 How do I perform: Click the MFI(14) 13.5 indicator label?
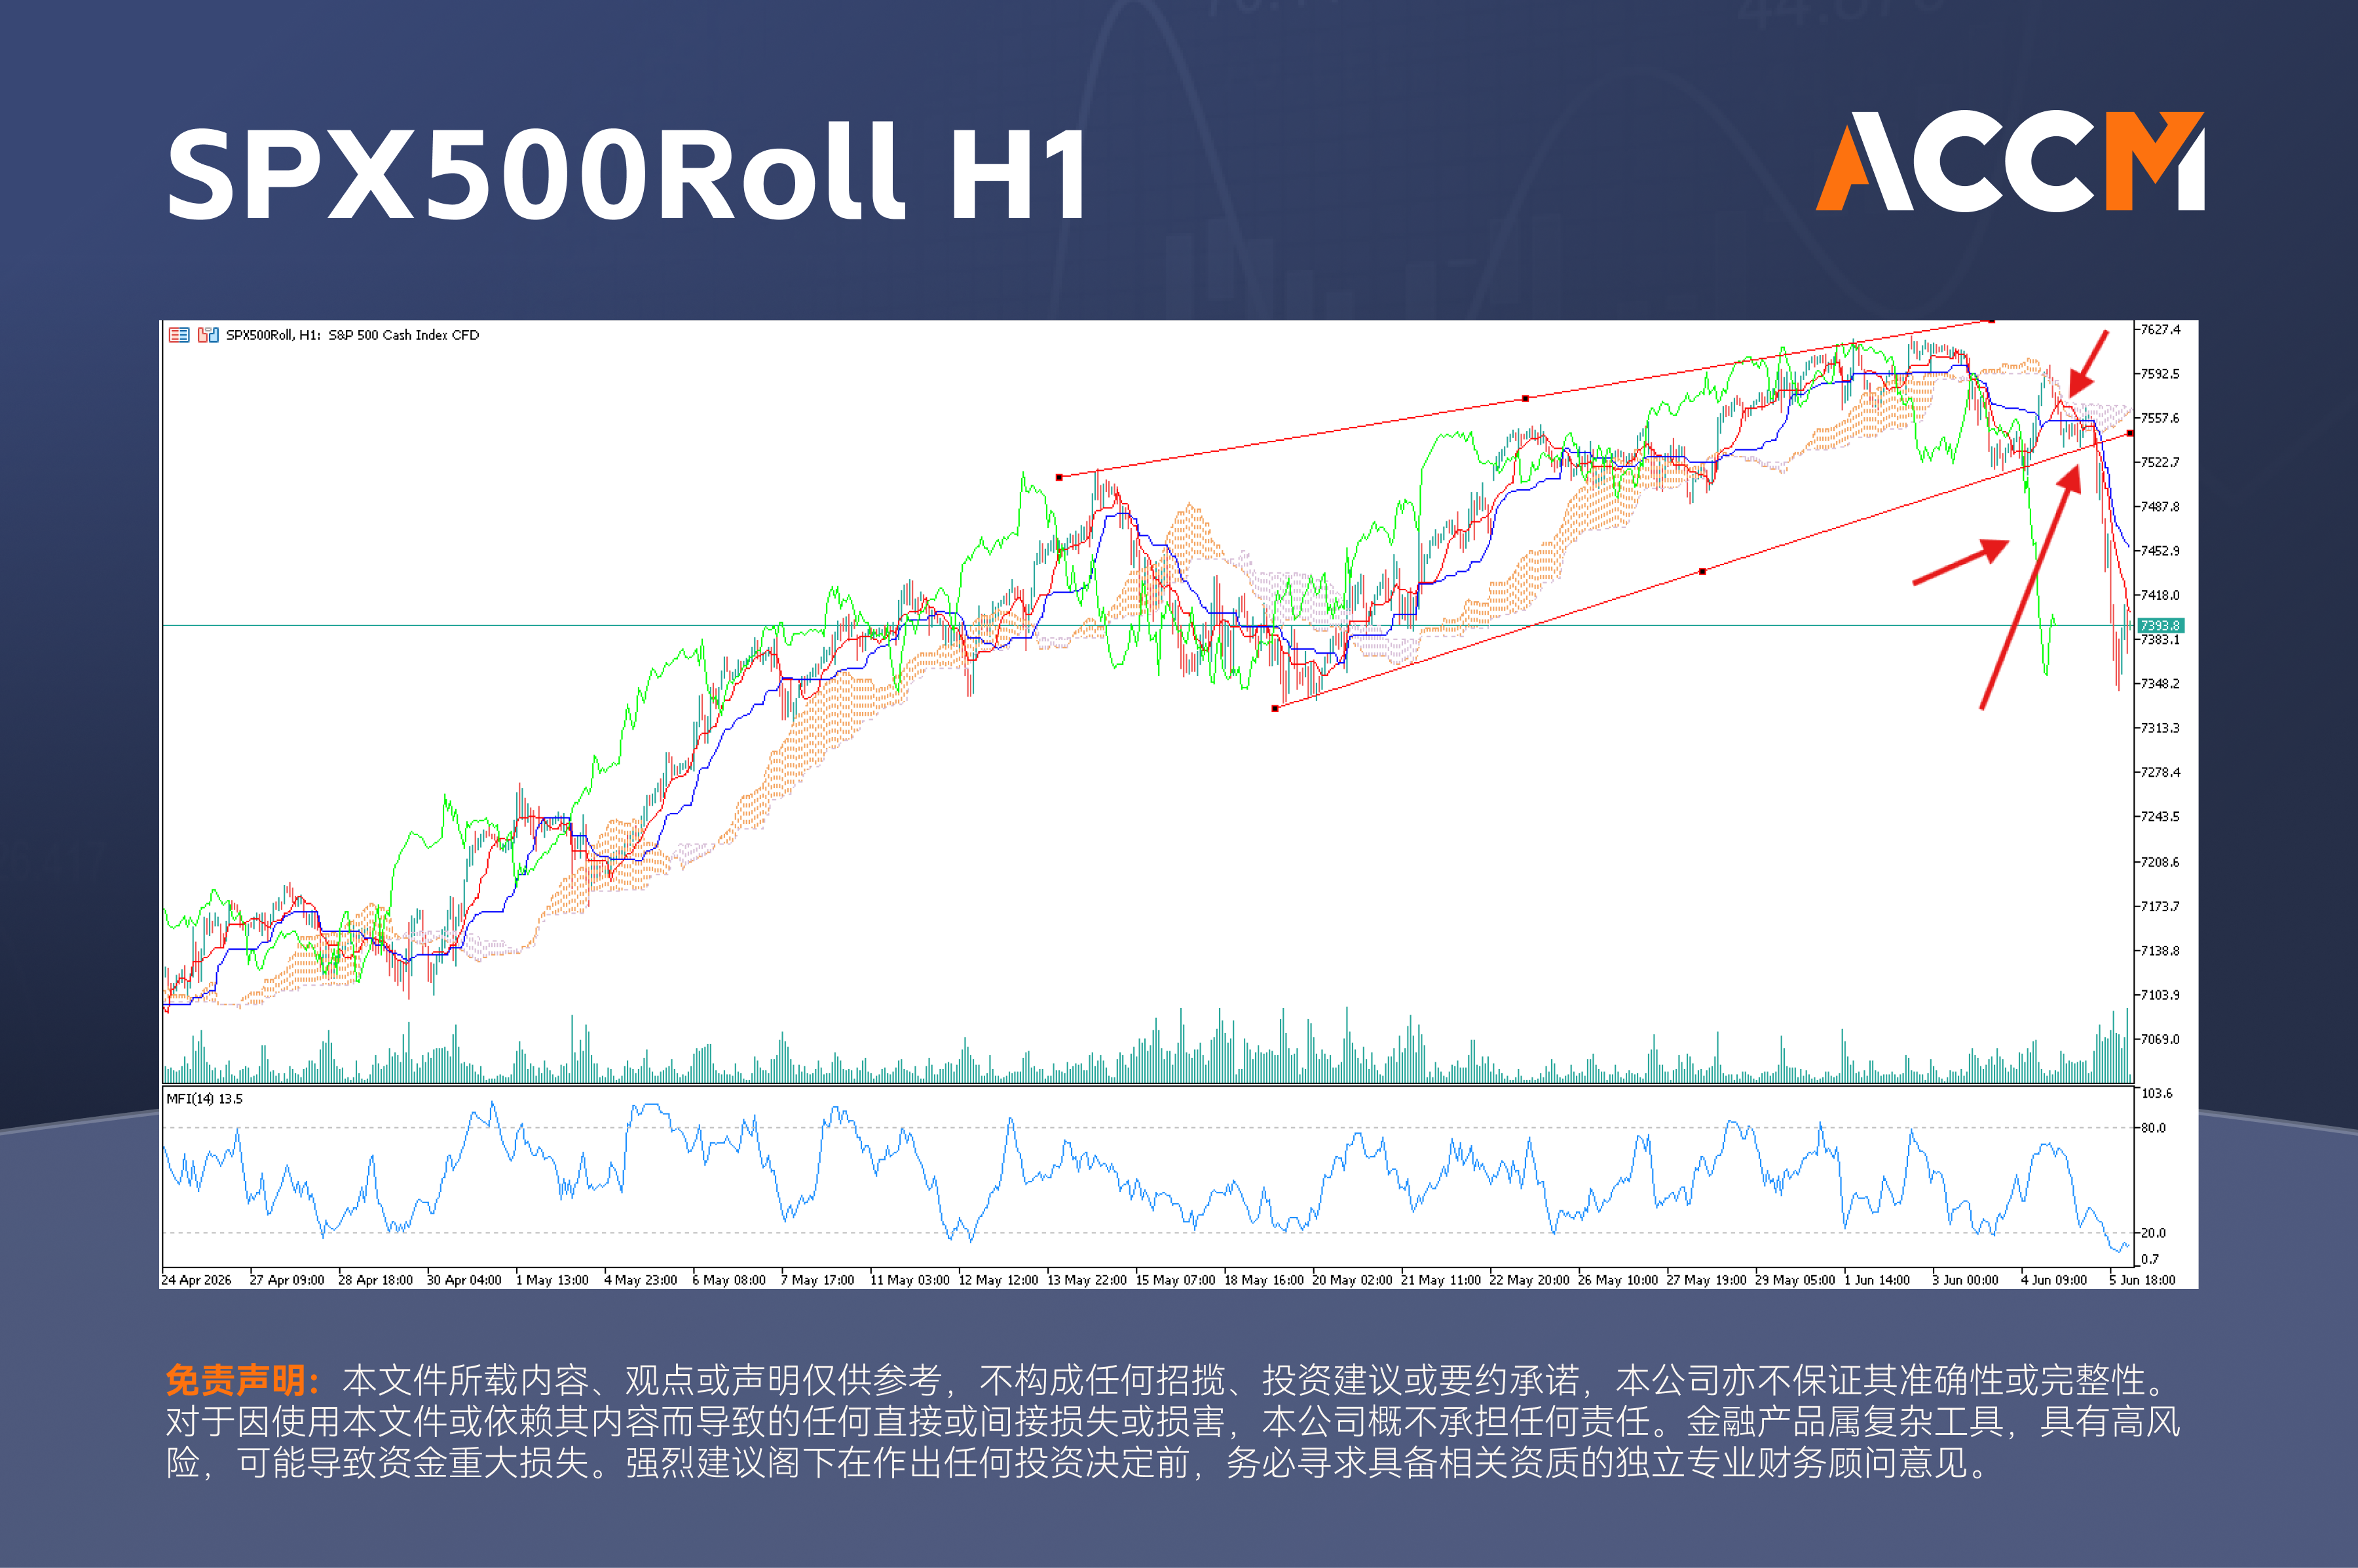(204, 1098)
